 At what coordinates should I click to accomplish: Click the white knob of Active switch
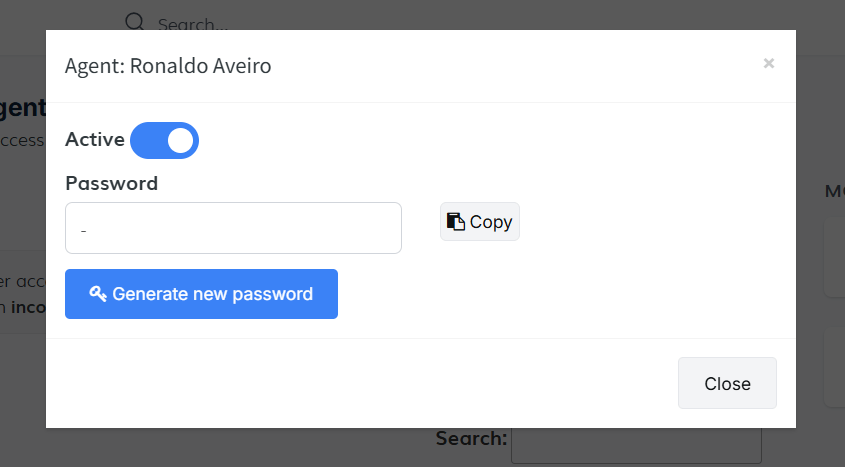pos(180,140)
